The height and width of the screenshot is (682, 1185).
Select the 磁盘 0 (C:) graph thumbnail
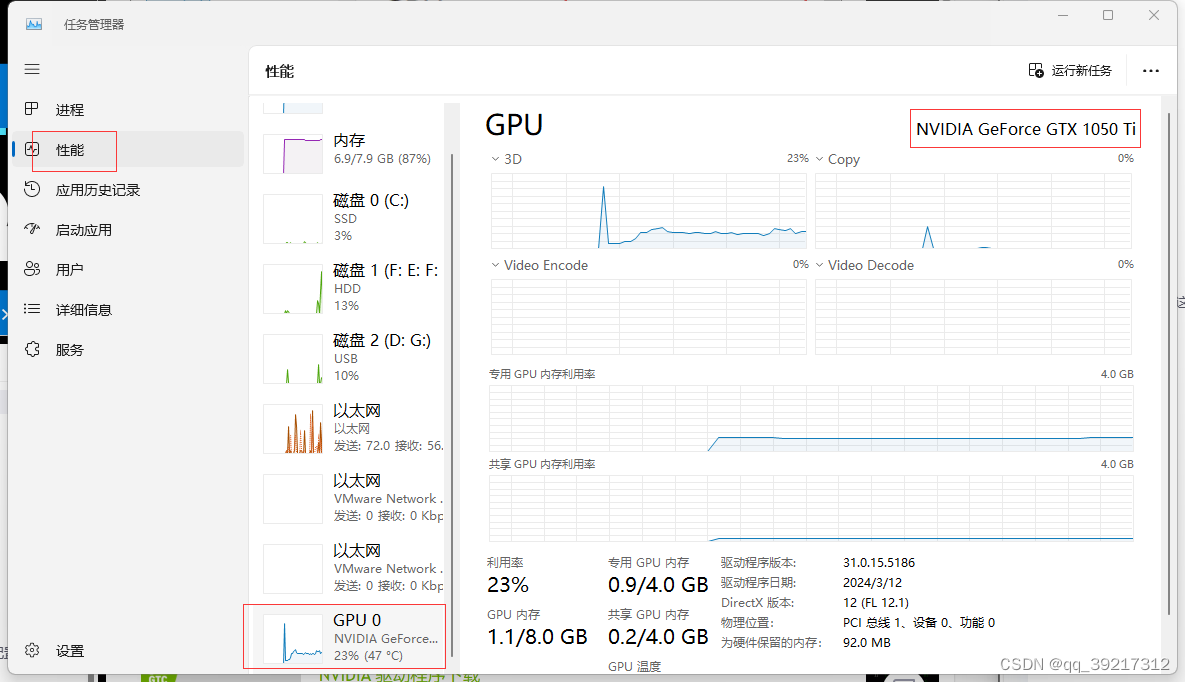(x=292, y=219)
